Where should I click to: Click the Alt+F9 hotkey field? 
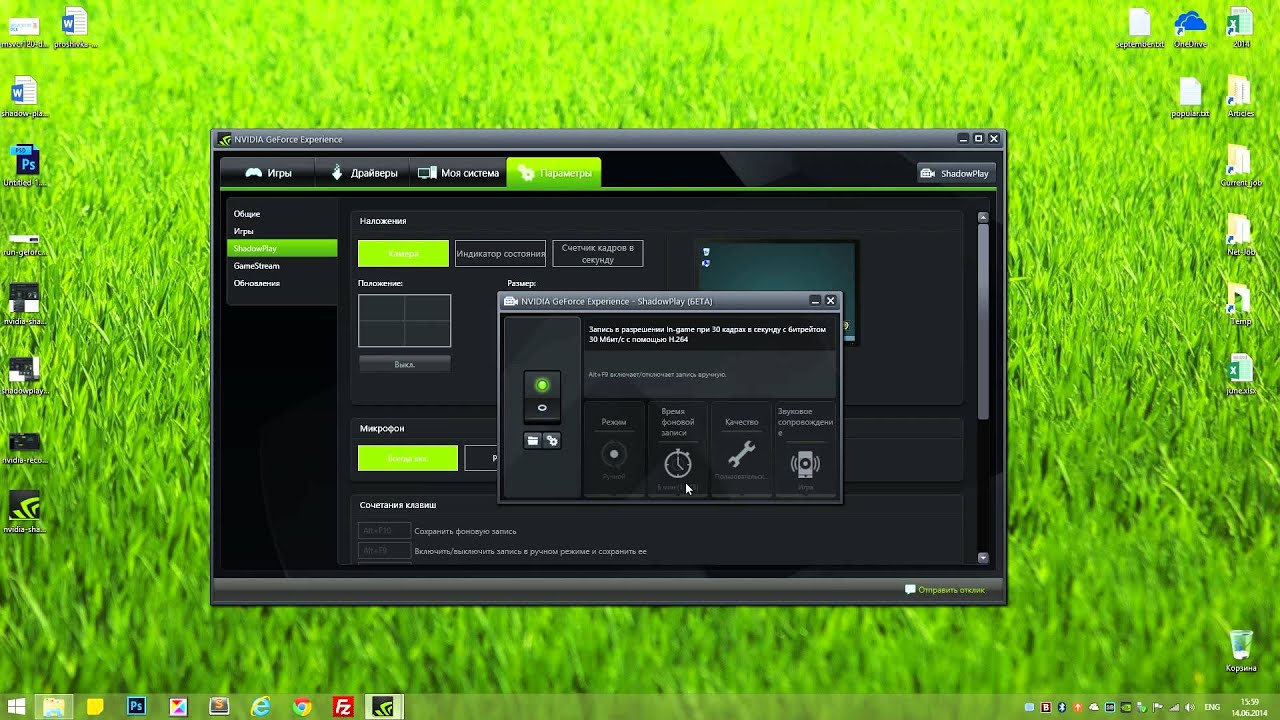pyautogui.click(x=384, y=551)
